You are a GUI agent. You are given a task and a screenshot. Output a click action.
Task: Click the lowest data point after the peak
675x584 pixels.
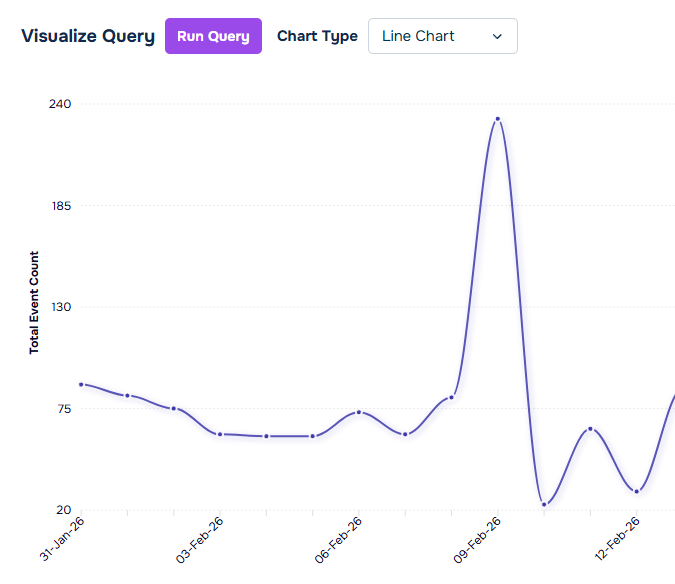544,504
